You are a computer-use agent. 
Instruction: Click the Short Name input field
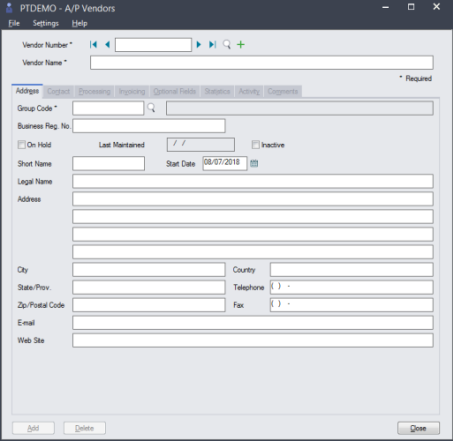109,164
